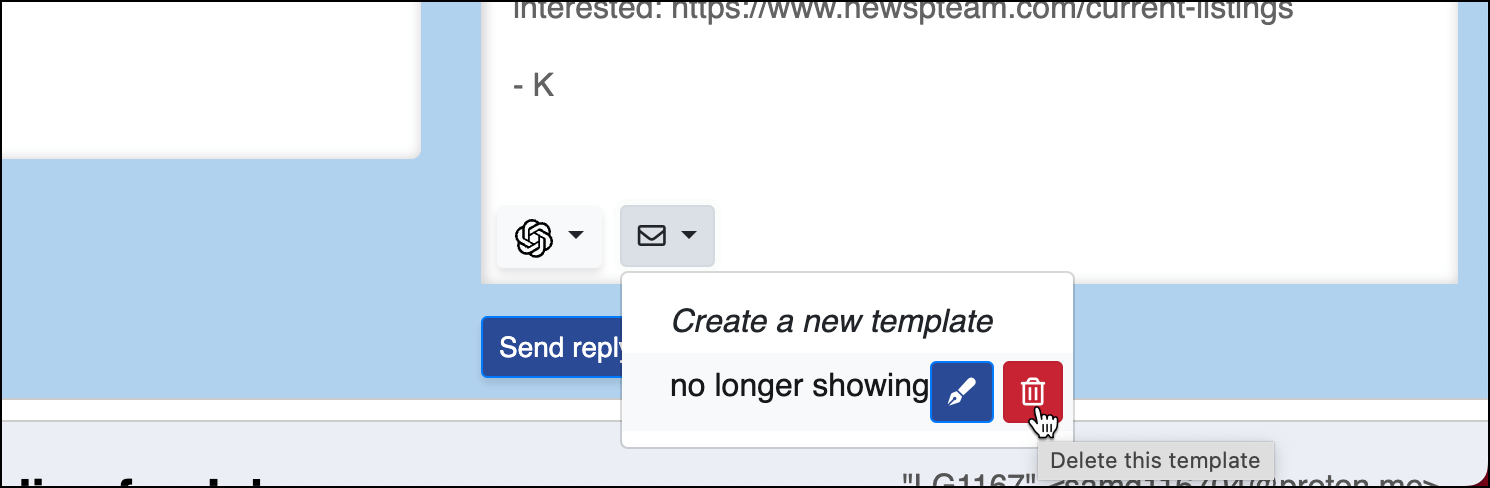
Task: Click the envelope templates icon
Action: click(652, 236)
